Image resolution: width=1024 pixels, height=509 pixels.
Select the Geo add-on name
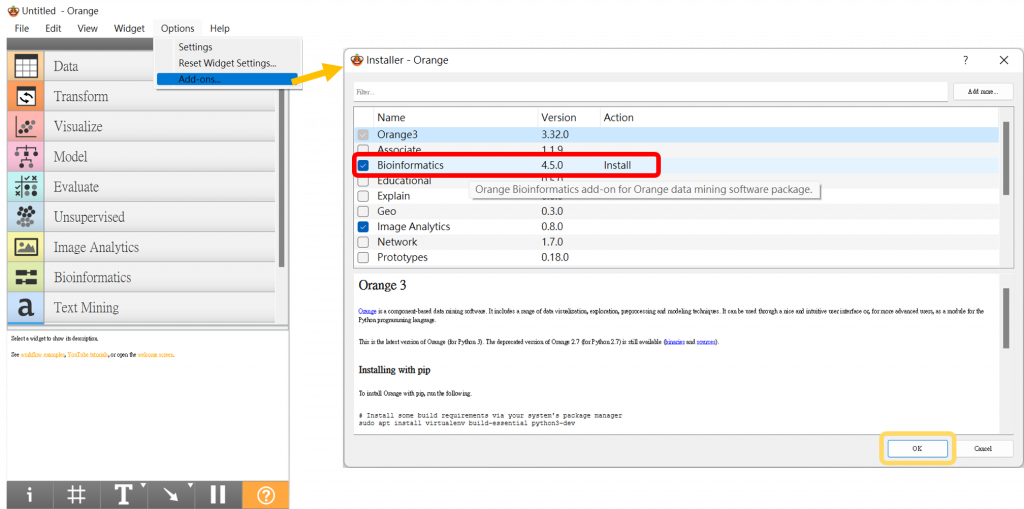coord(387,211)
